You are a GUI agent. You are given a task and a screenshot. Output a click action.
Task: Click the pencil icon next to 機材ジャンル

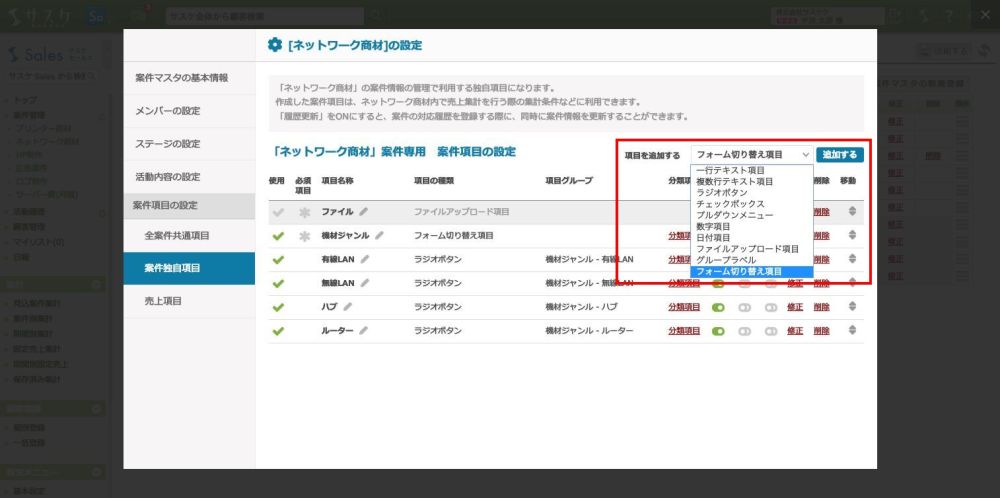point(379,235)
